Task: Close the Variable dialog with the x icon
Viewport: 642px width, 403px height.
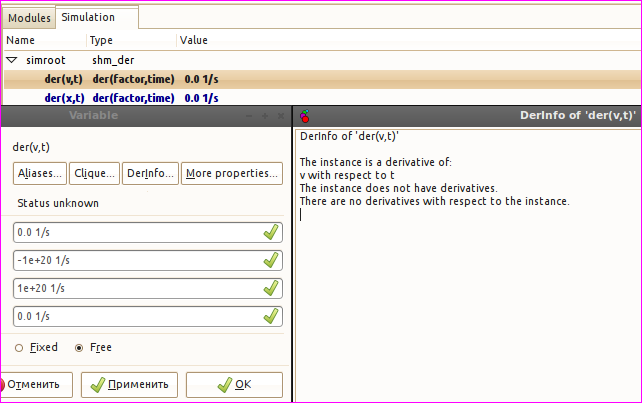Action: [x=280, y=116]
